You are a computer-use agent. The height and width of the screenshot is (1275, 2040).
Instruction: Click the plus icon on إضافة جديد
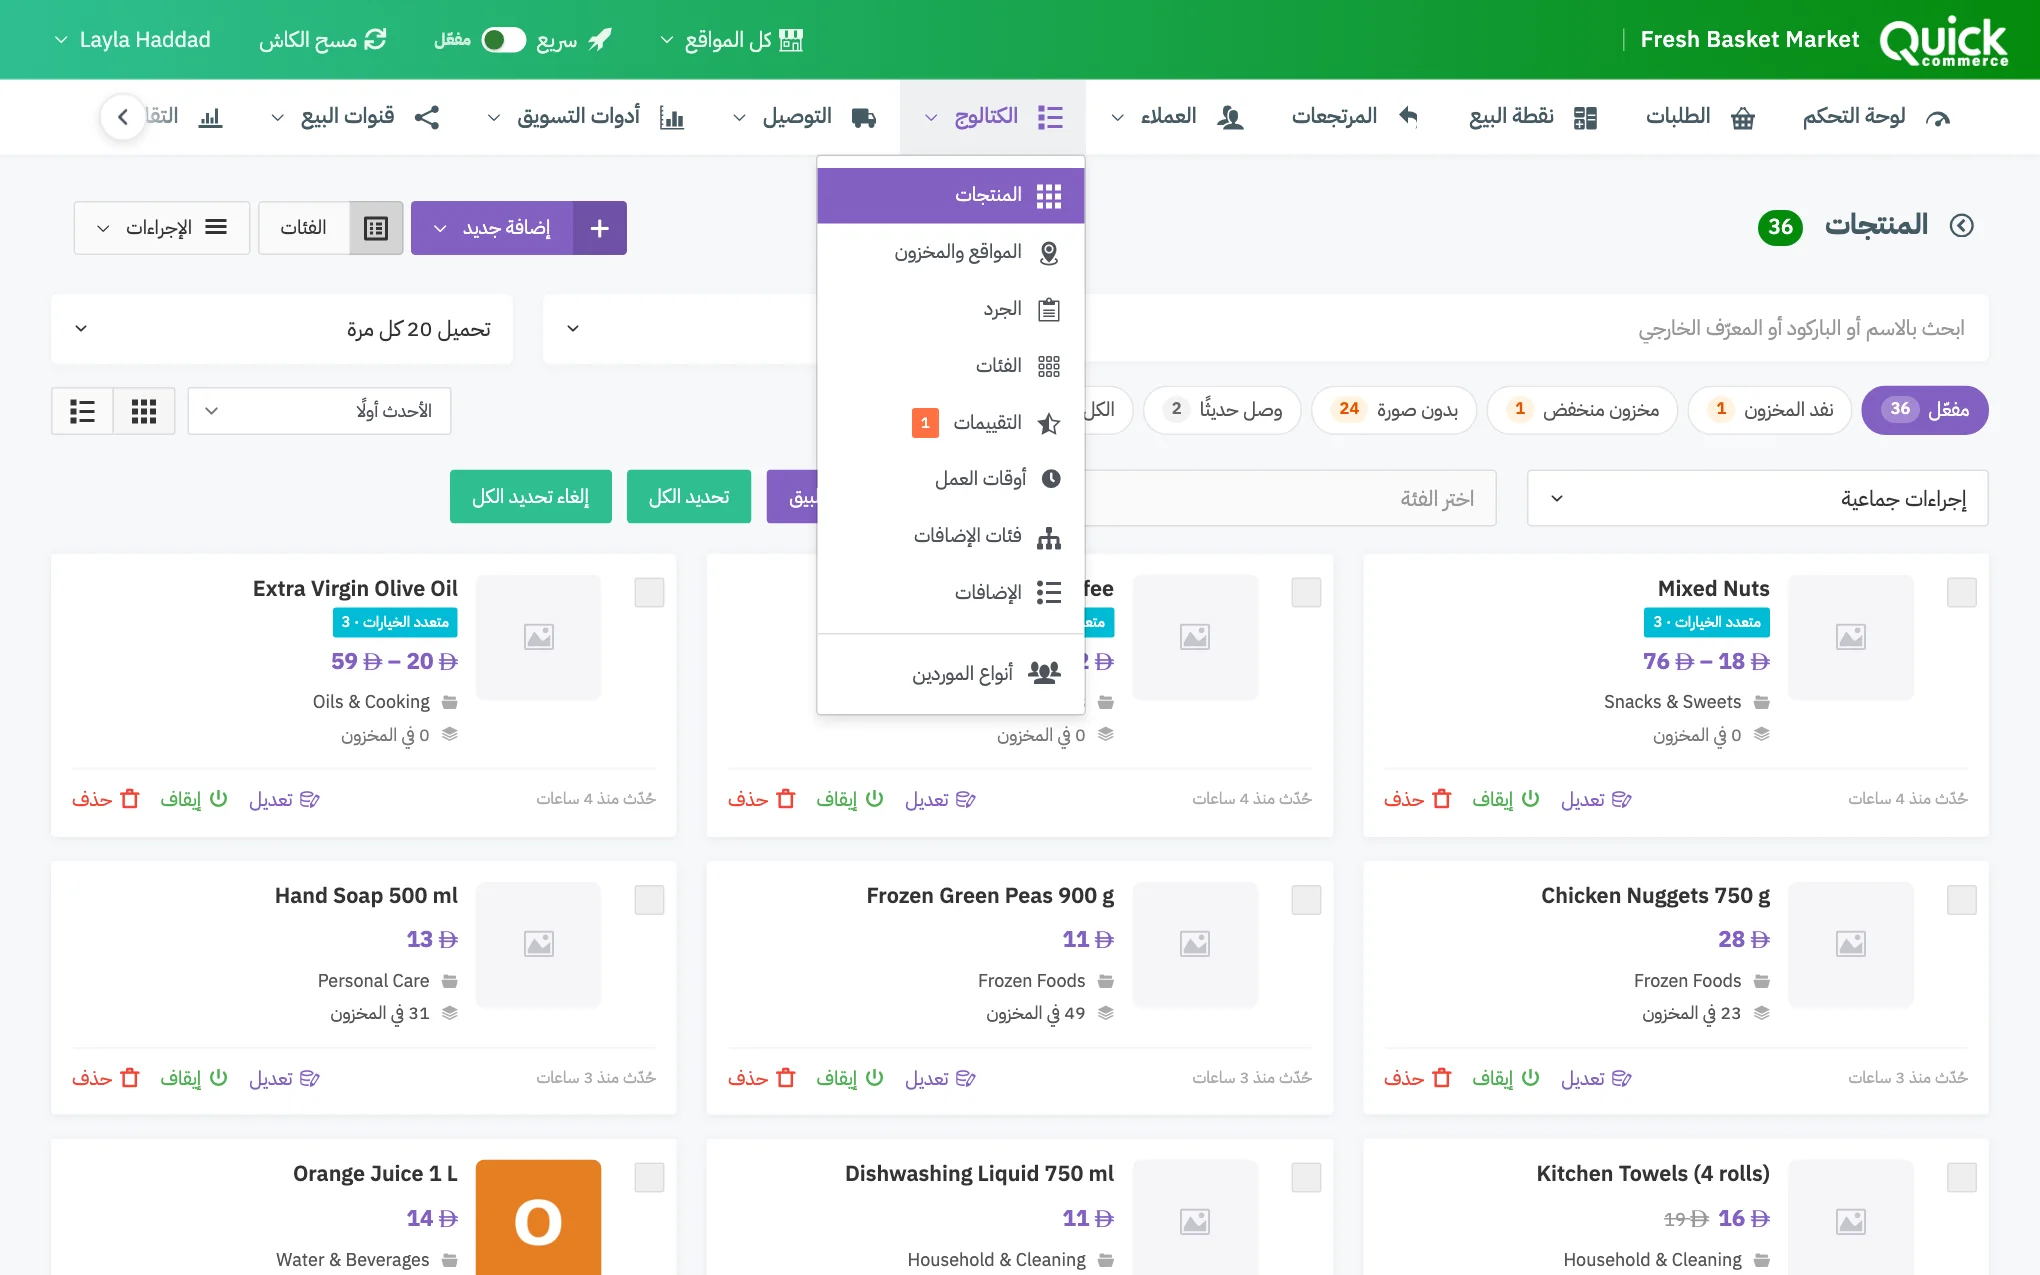coord(600,228)
